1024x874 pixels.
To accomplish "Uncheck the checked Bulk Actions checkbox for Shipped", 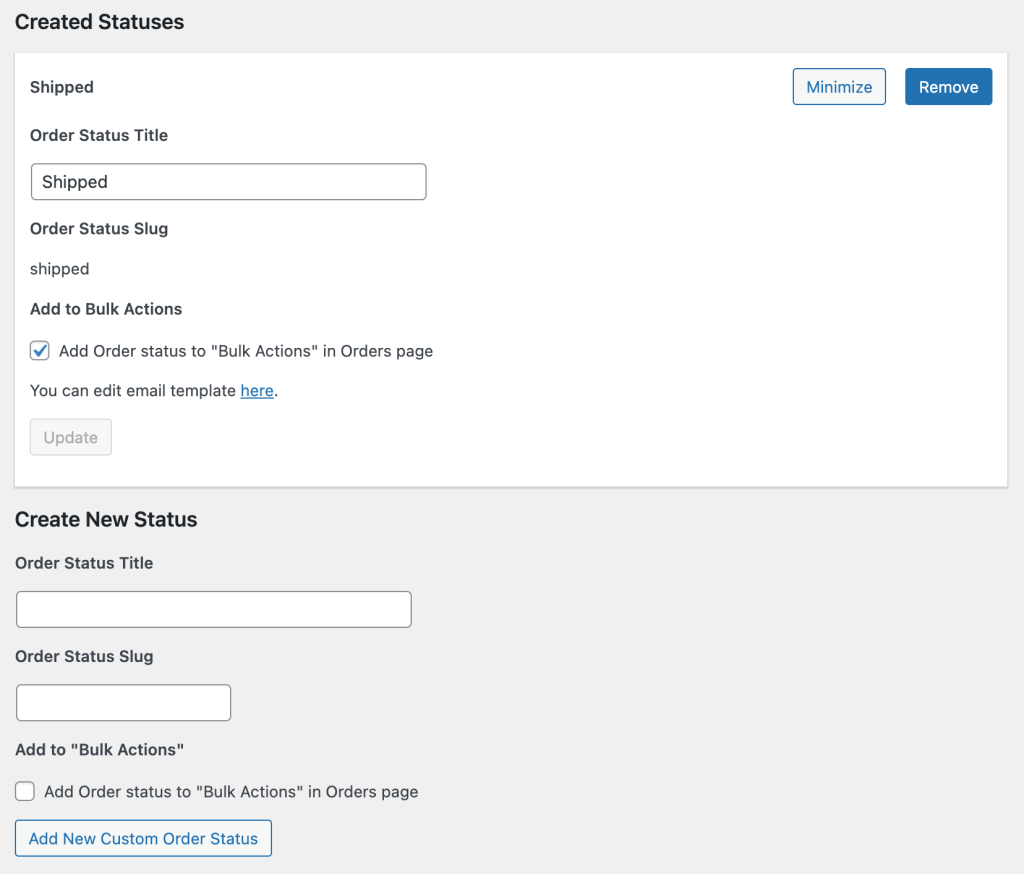I will 40,351.
